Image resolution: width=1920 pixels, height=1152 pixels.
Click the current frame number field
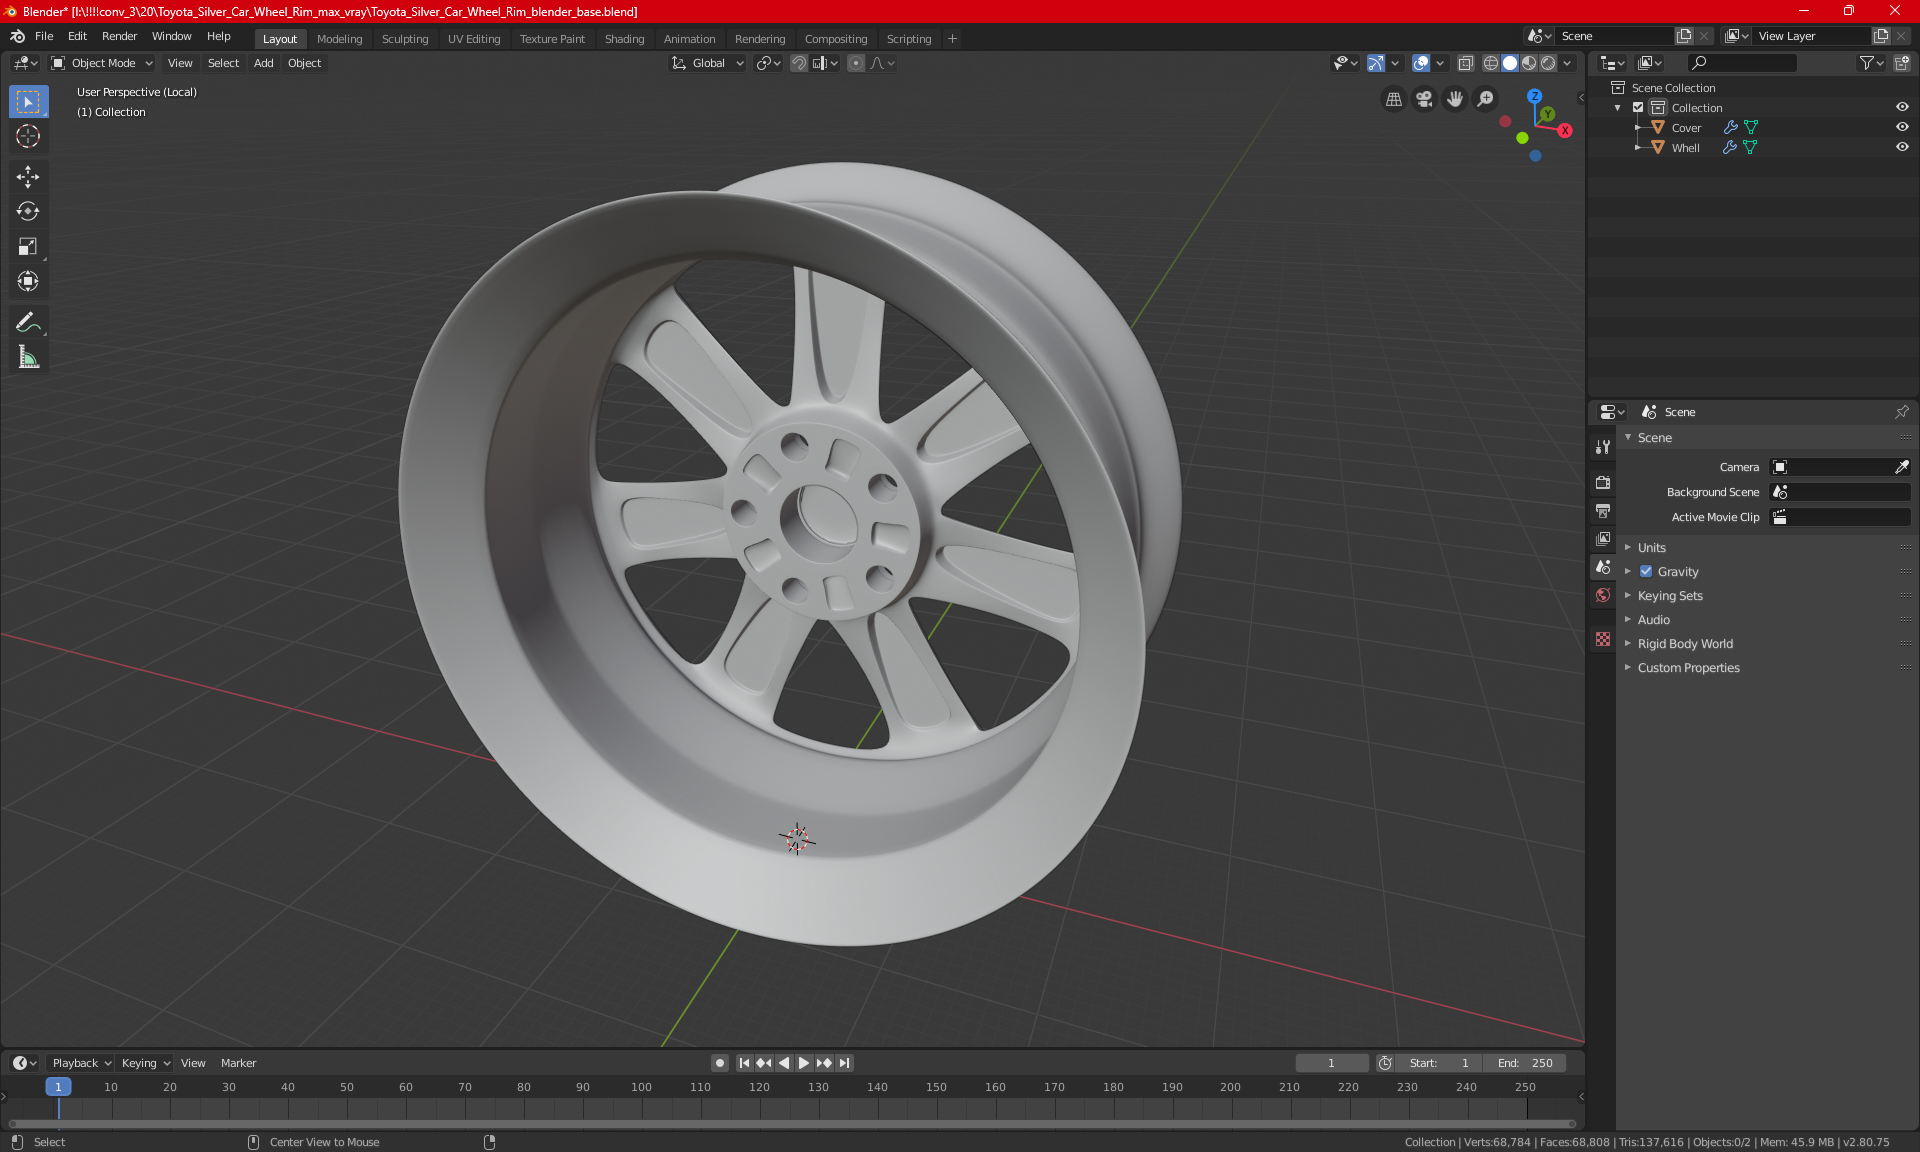tap(1331, 1063)
